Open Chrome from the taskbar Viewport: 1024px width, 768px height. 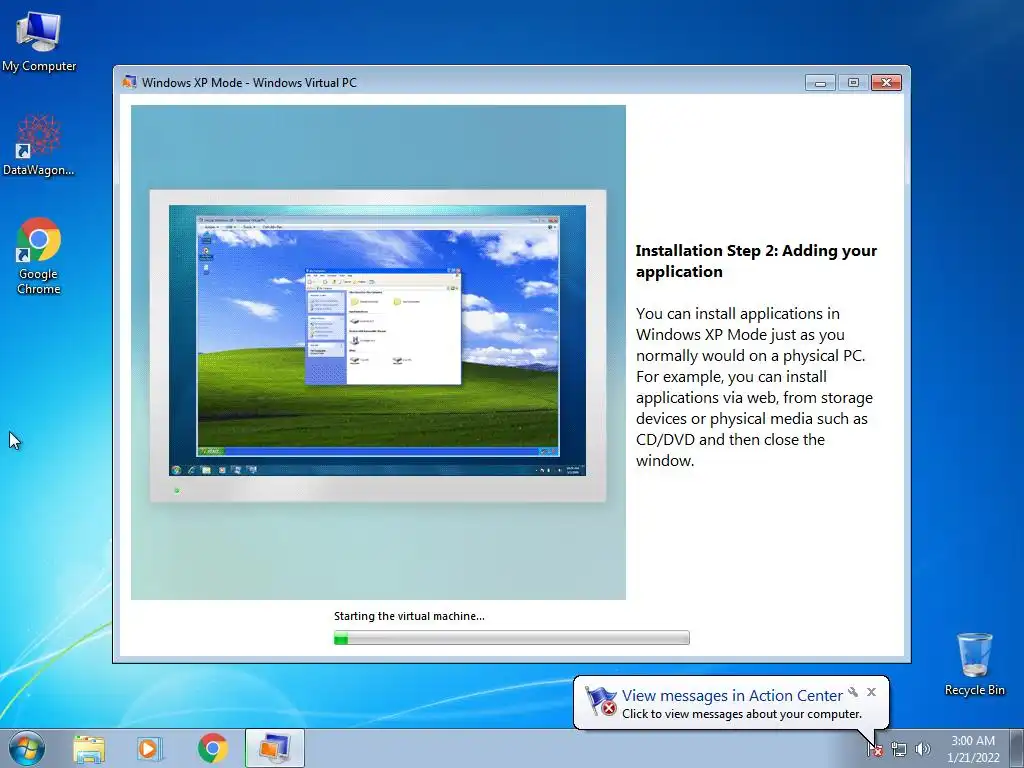click(213, 748)
